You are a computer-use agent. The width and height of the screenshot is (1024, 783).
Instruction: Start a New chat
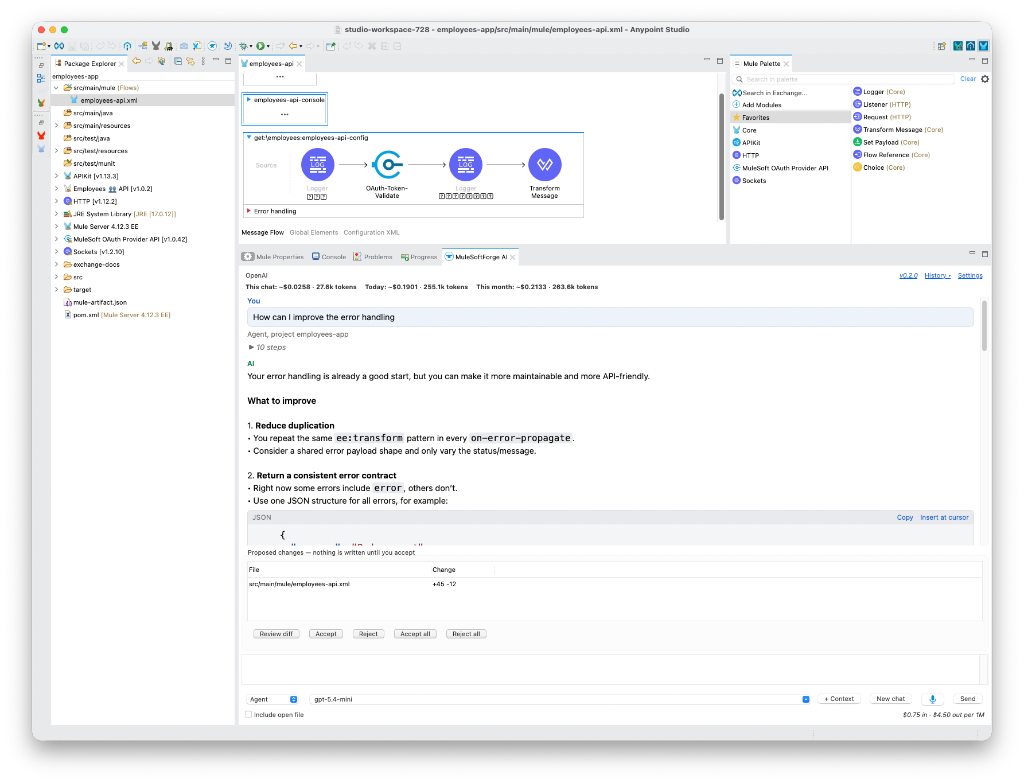(891, 699)
